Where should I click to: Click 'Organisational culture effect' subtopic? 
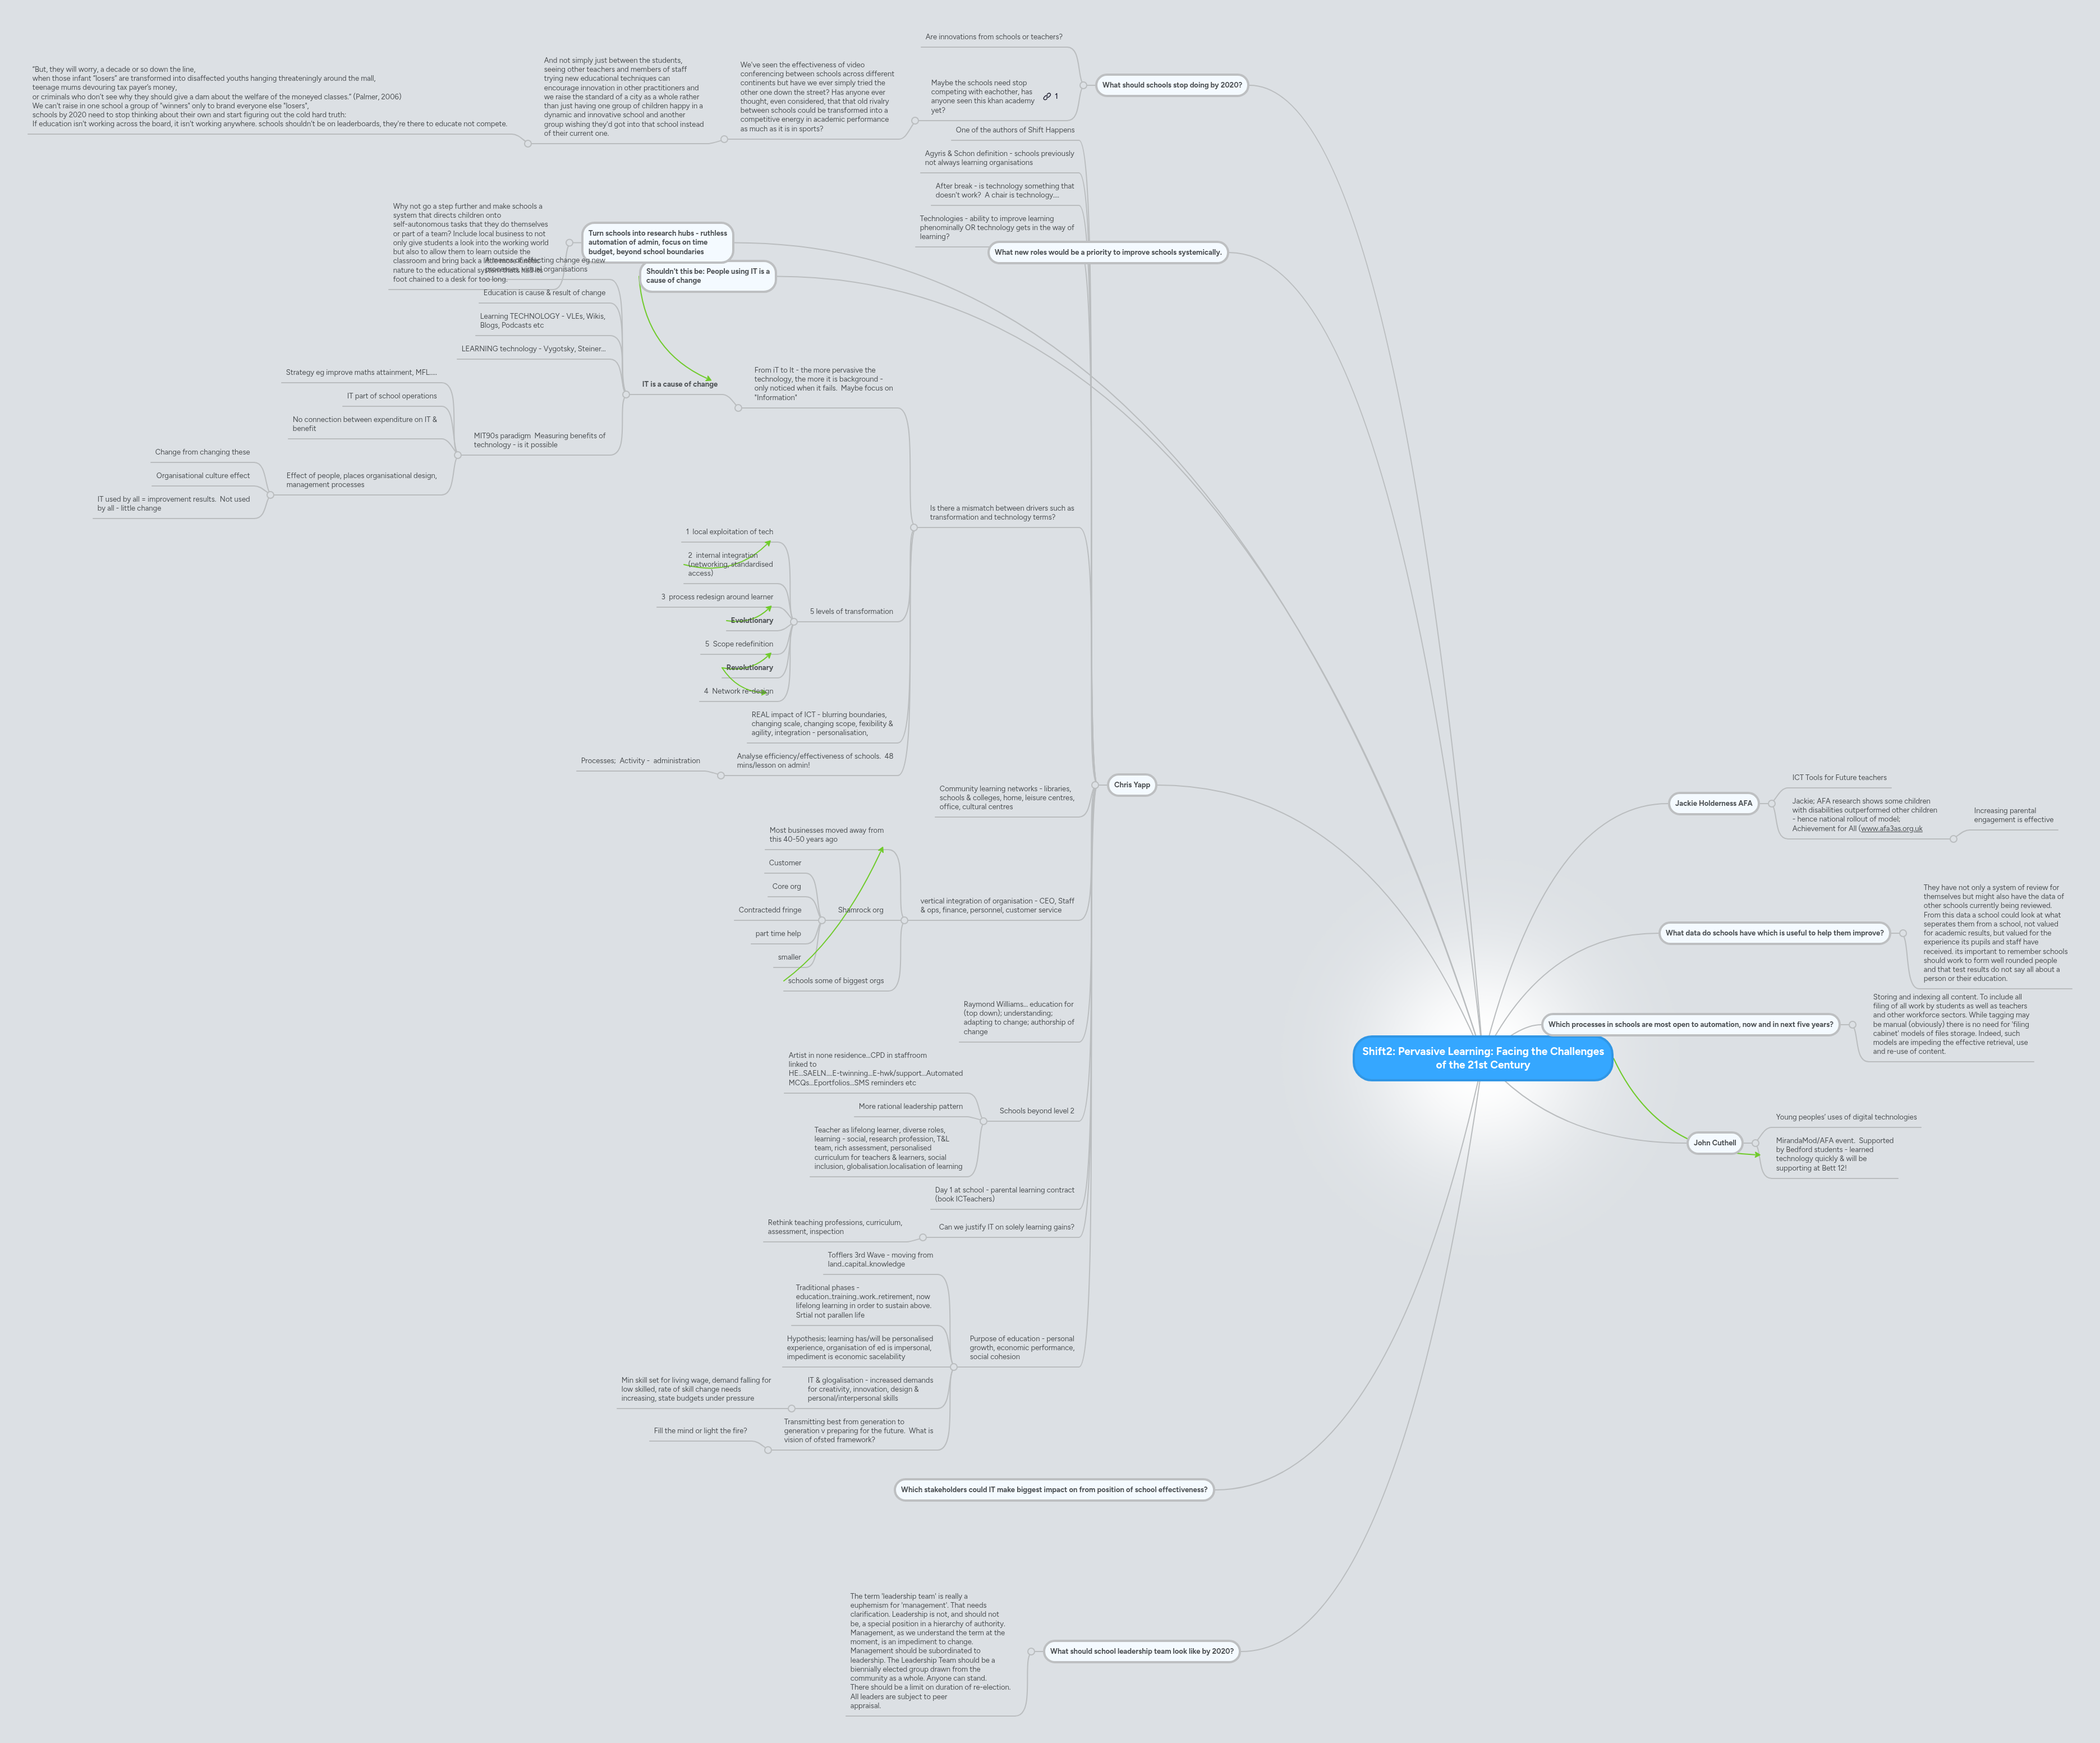point(203,476)
